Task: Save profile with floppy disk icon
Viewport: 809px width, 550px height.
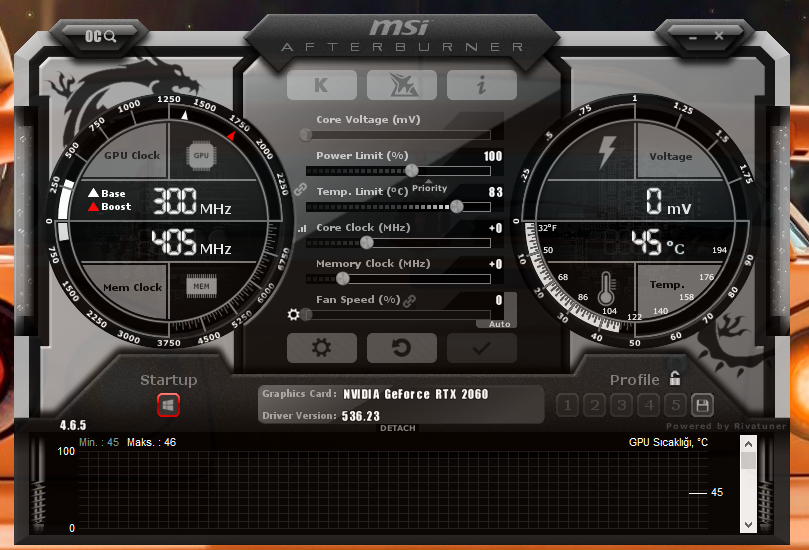Action: (x=702, y=406)
